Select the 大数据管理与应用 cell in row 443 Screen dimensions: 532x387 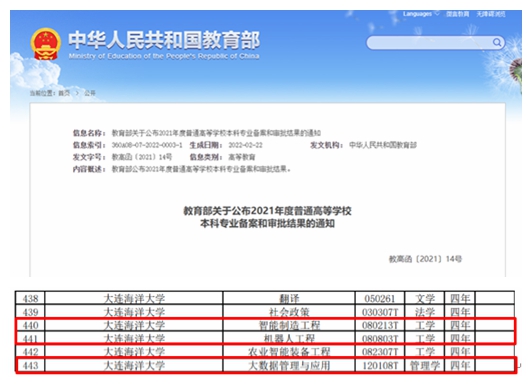289,365
